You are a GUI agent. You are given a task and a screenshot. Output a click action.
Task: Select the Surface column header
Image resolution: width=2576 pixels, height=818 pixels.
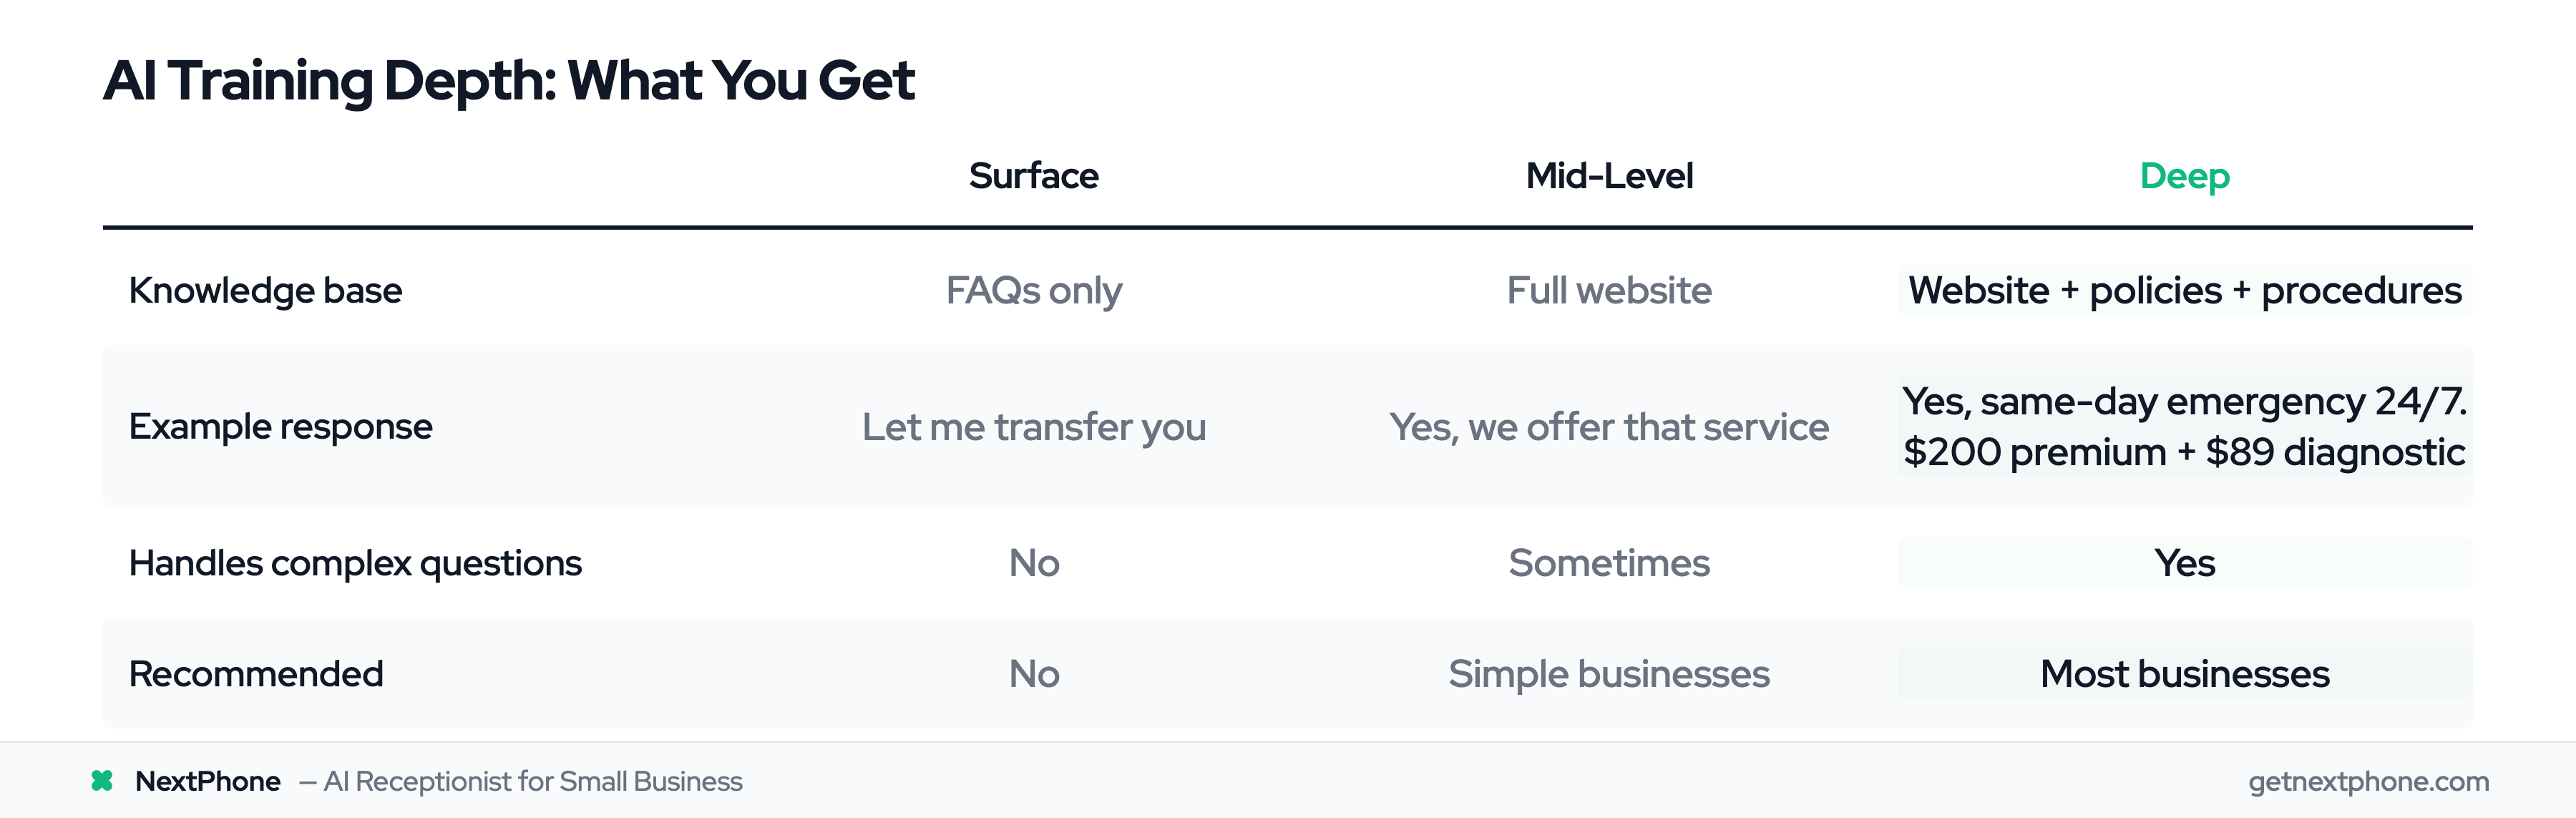coord(1033,176)
